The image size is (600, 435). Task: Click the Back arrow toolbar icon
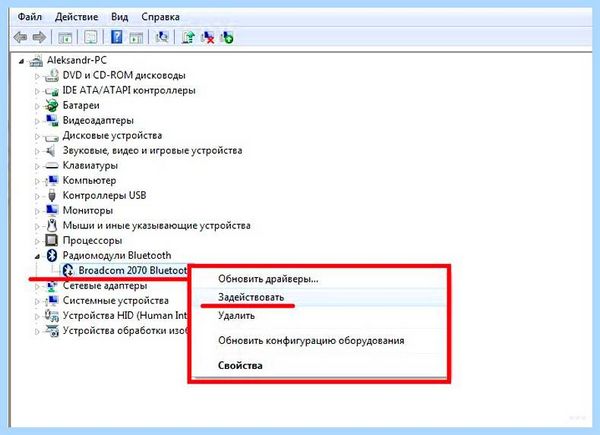(x=20, y=37)
